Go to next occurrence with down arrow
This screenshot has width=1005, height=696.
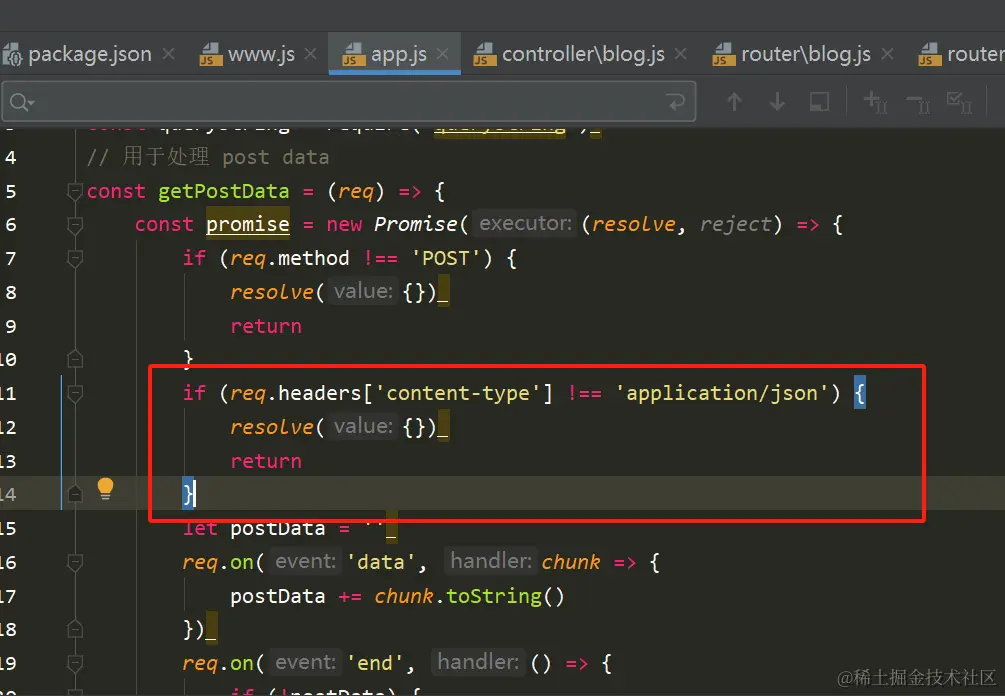pos(777,101)
